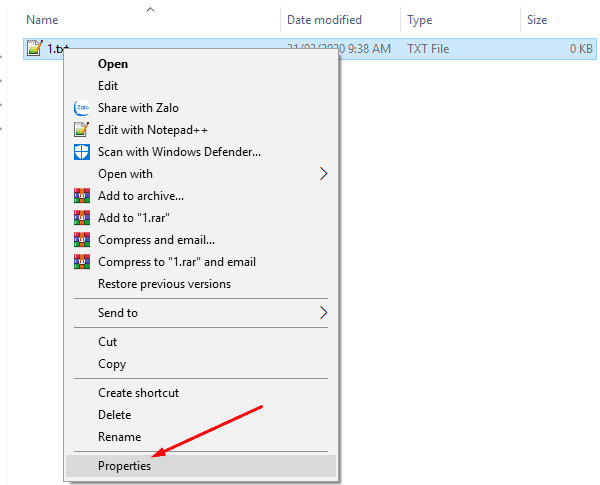Sort files by Type column header

(420, 20)
